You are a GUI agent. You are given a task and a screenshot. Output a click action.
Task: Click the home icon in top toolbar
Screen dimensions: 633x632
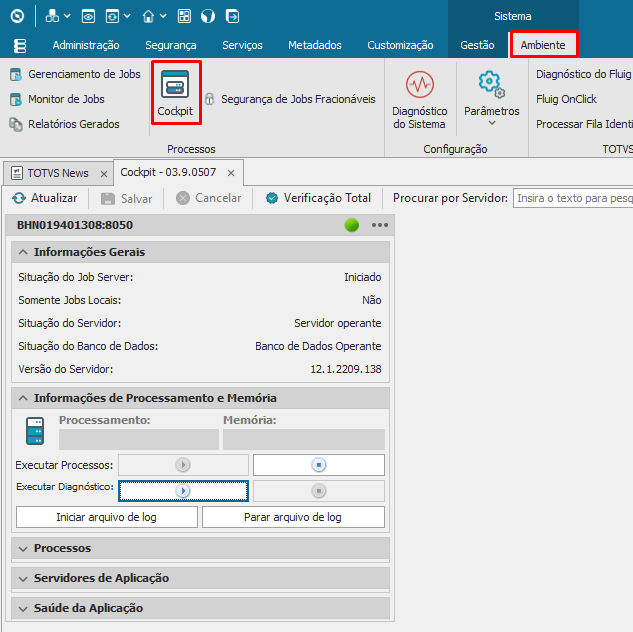[x=148, y=16]
